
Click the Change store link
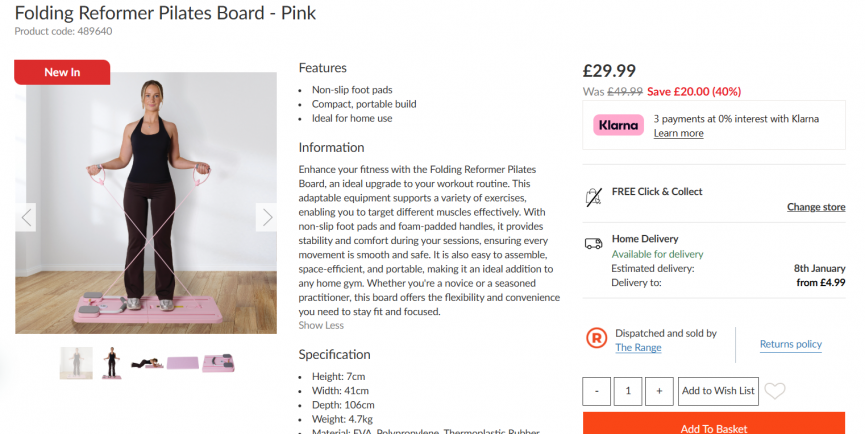coord(816,207)
